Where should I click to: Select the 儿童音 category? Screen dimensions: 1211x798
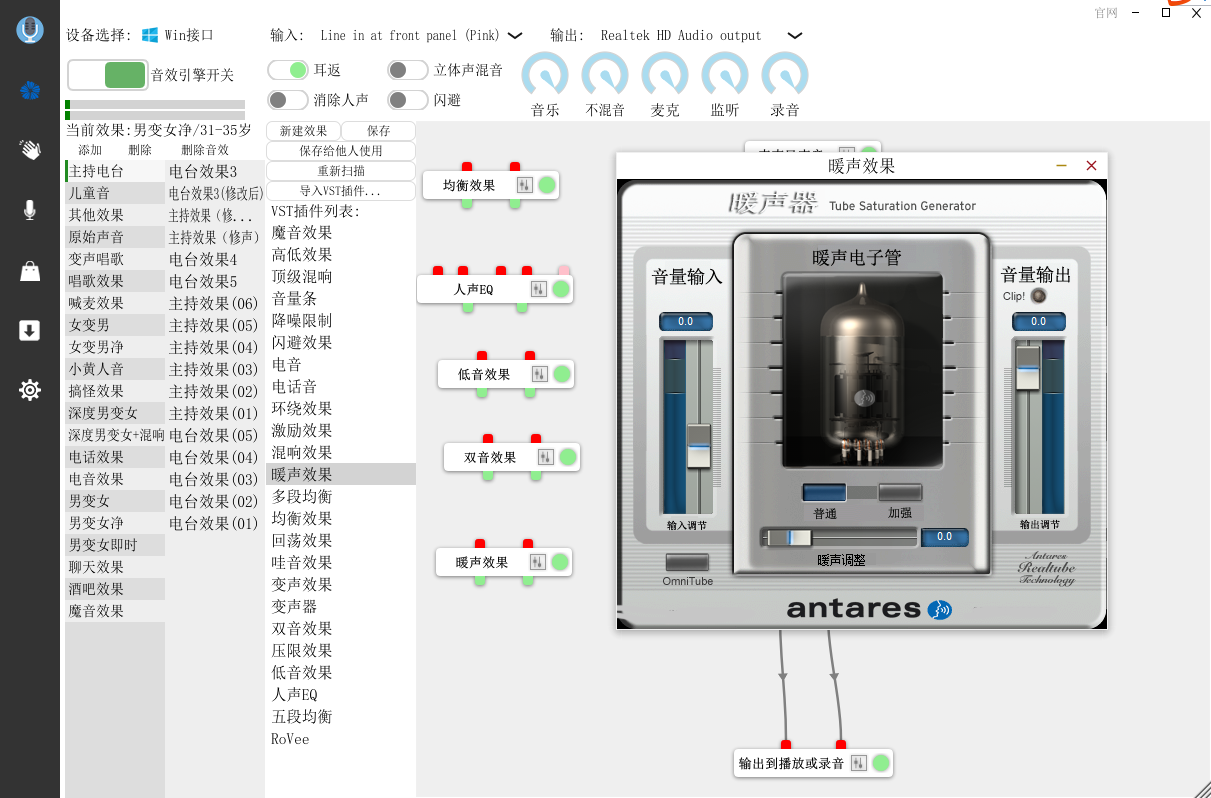115,193
